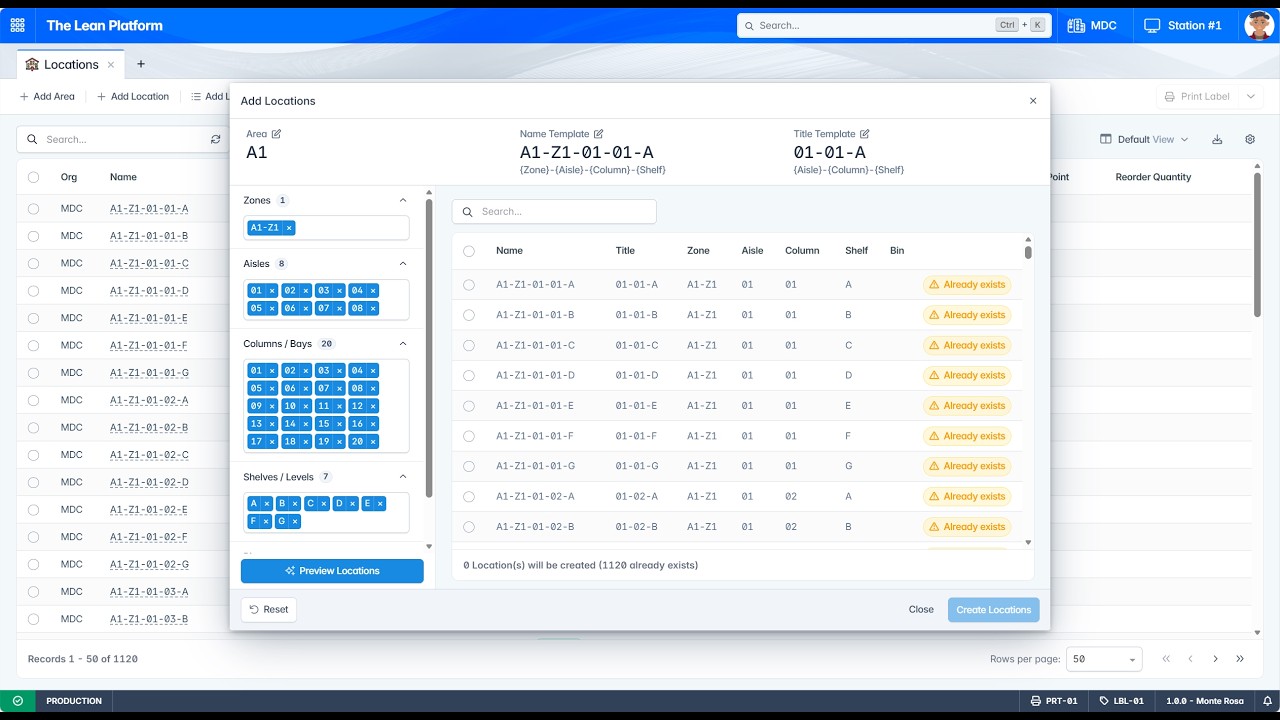
Task: Go to the last page of records
Action: [x=1240, y=659]
